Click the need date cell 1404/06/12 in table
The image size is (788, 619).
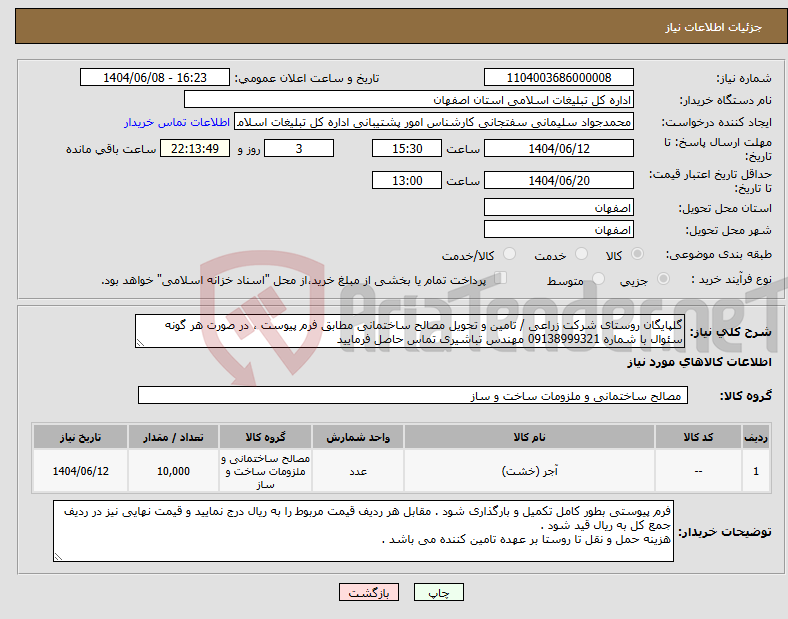tap(80, 471)
